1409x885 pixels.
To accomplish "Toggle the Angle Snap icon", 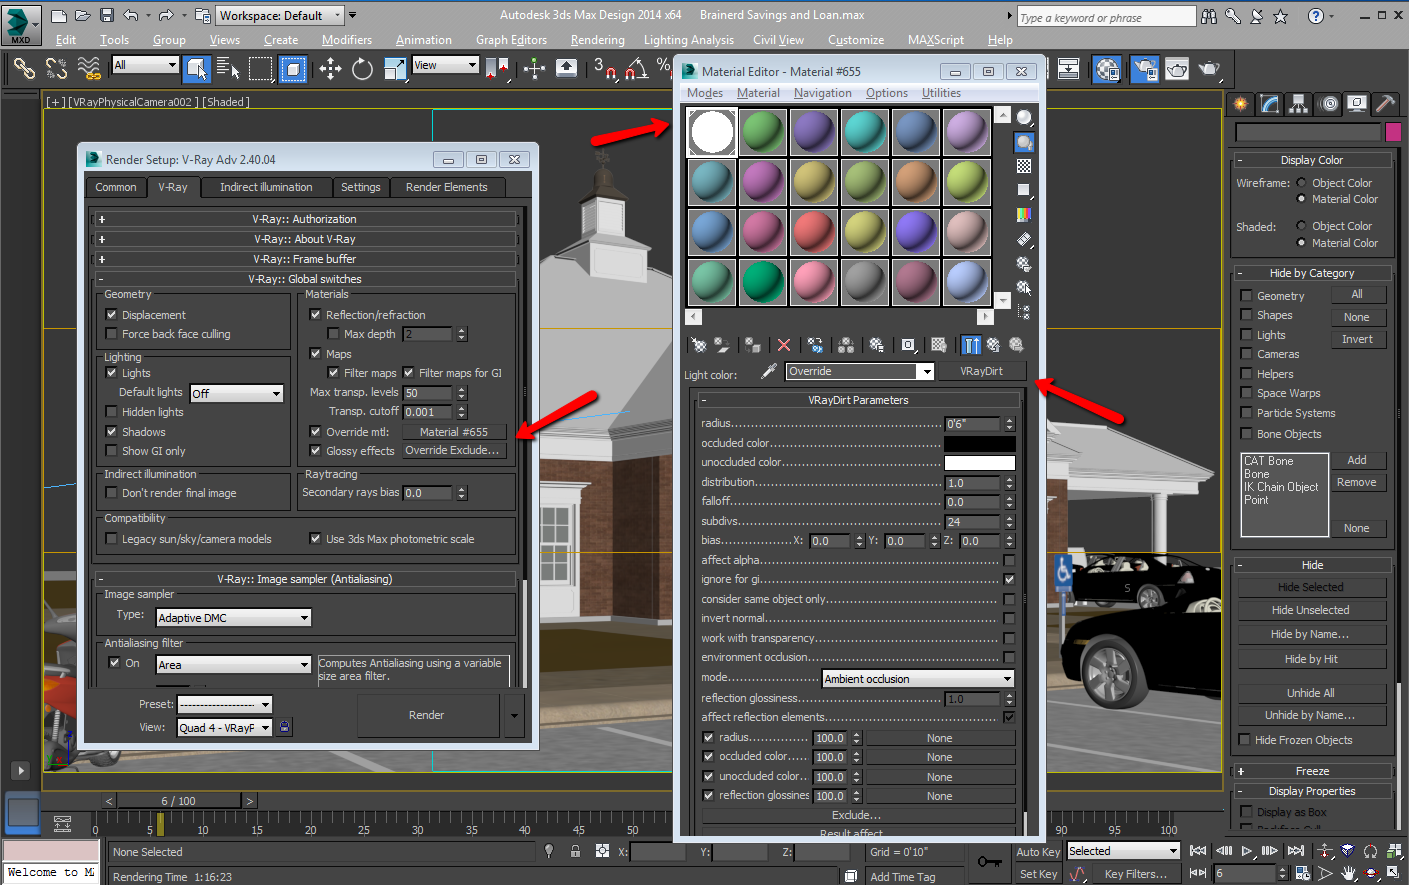I will tap(636, 68).
